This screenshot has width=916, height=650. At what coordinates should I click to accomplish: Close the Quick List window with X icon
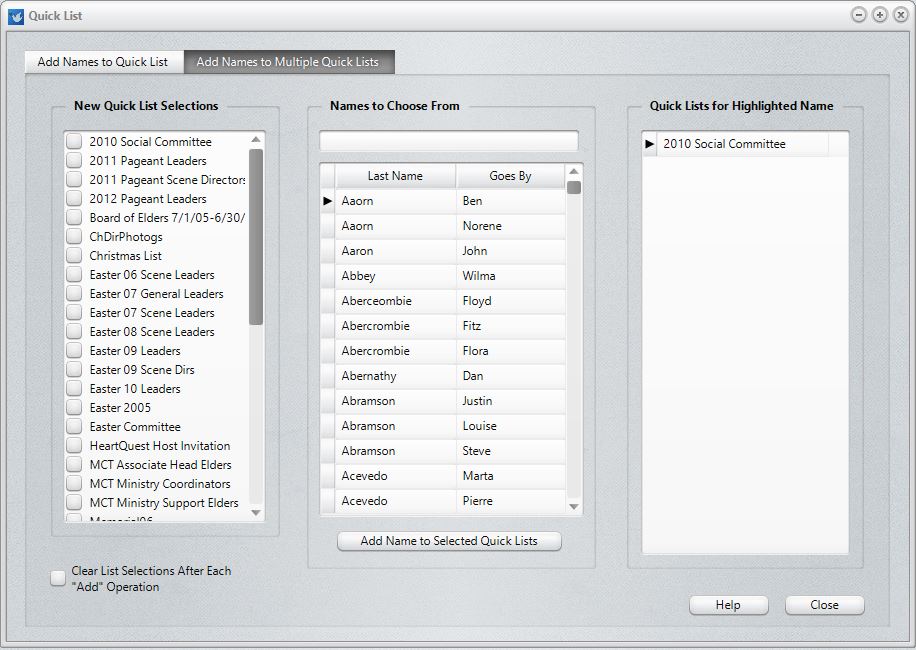click(901, 15)
